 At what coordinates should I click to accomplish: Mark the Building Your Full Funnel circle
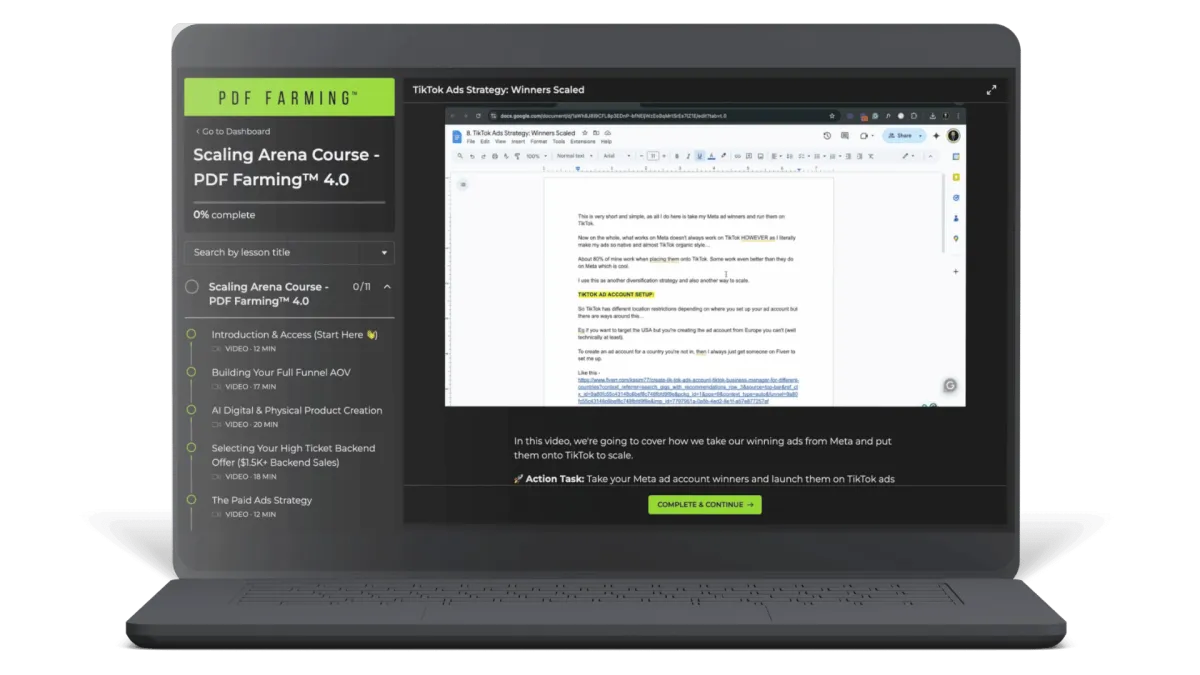(x=191, y=372)
